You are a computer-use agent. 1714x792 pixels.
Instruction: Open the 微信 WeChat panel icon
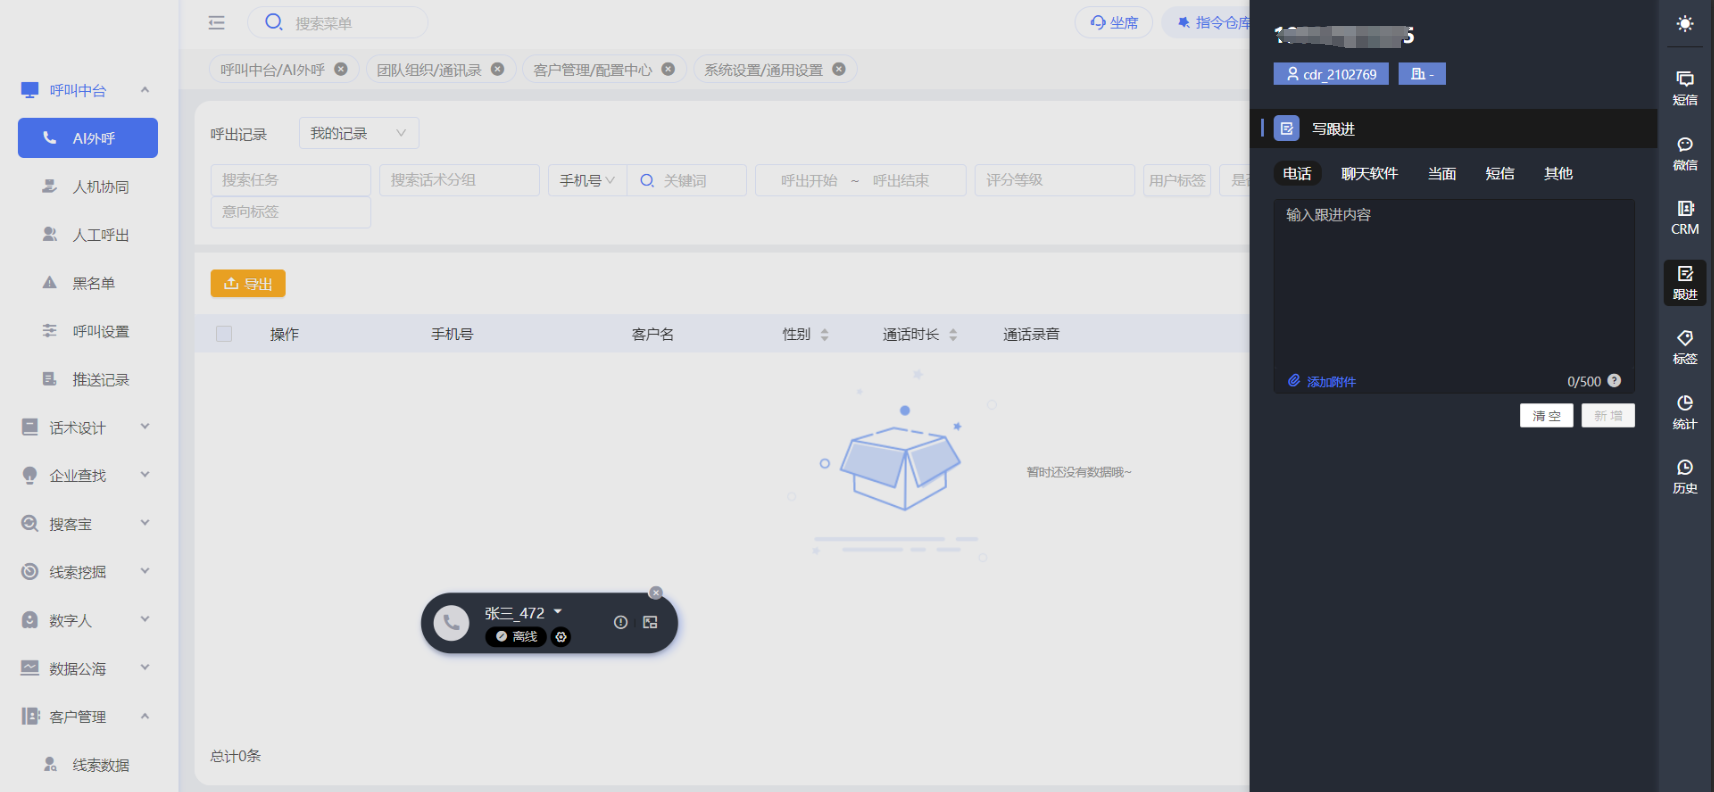[x=1684, y=153]
